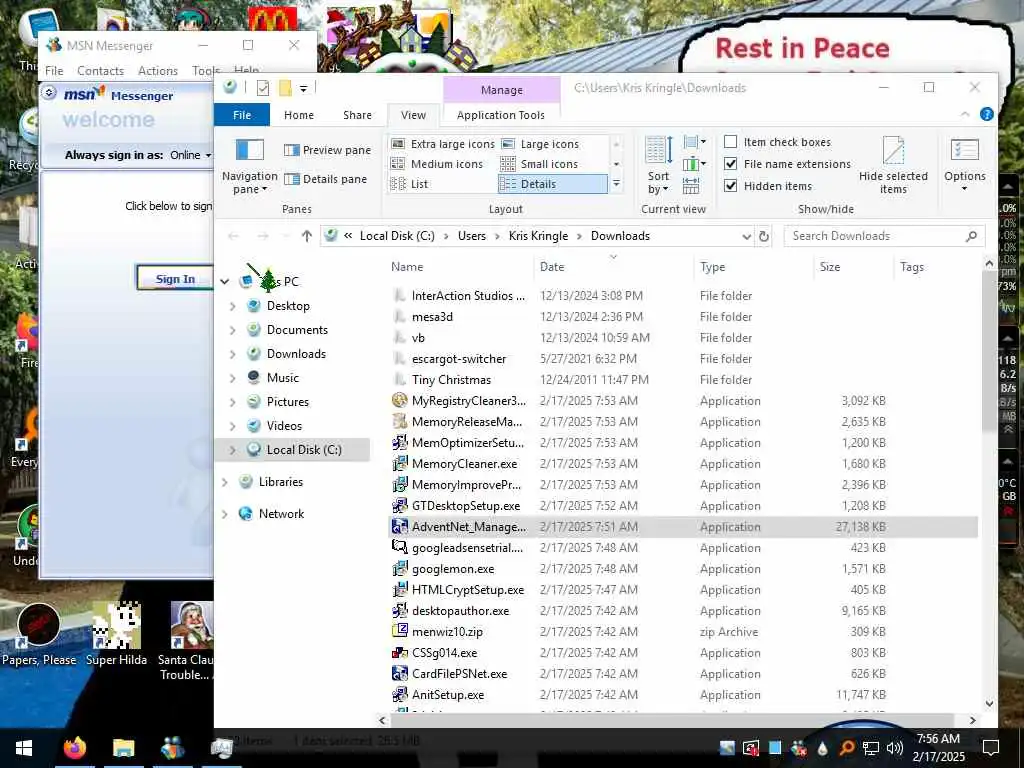The image size is (1024, 768).
Task: Expand the Documents tree node
Action: pyautogui.click(x=232, y=330)
